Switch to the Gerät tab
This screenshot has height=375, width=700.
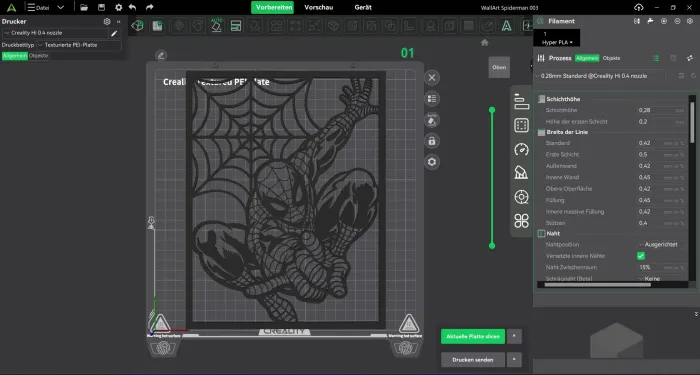(363, 7)
